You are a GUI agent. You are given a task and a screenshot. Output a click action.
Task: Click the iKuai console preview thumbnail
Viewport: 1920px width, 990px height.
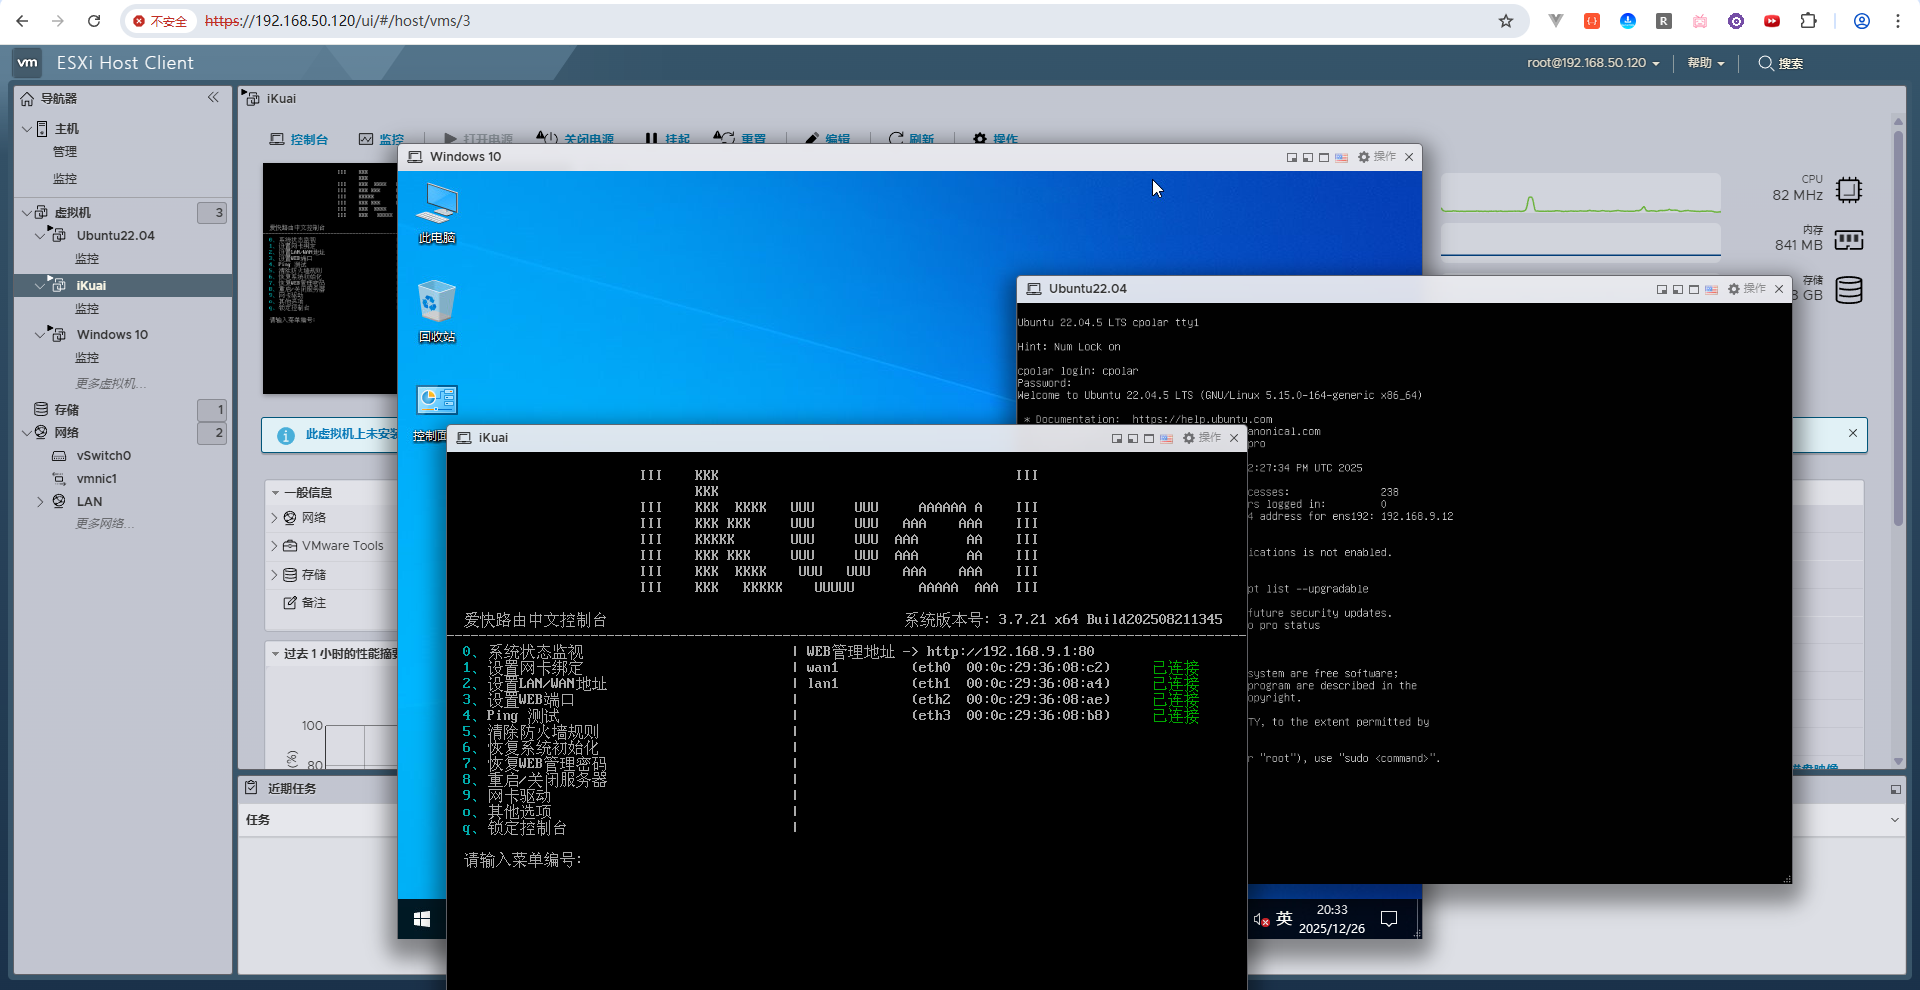coord(330,278)
